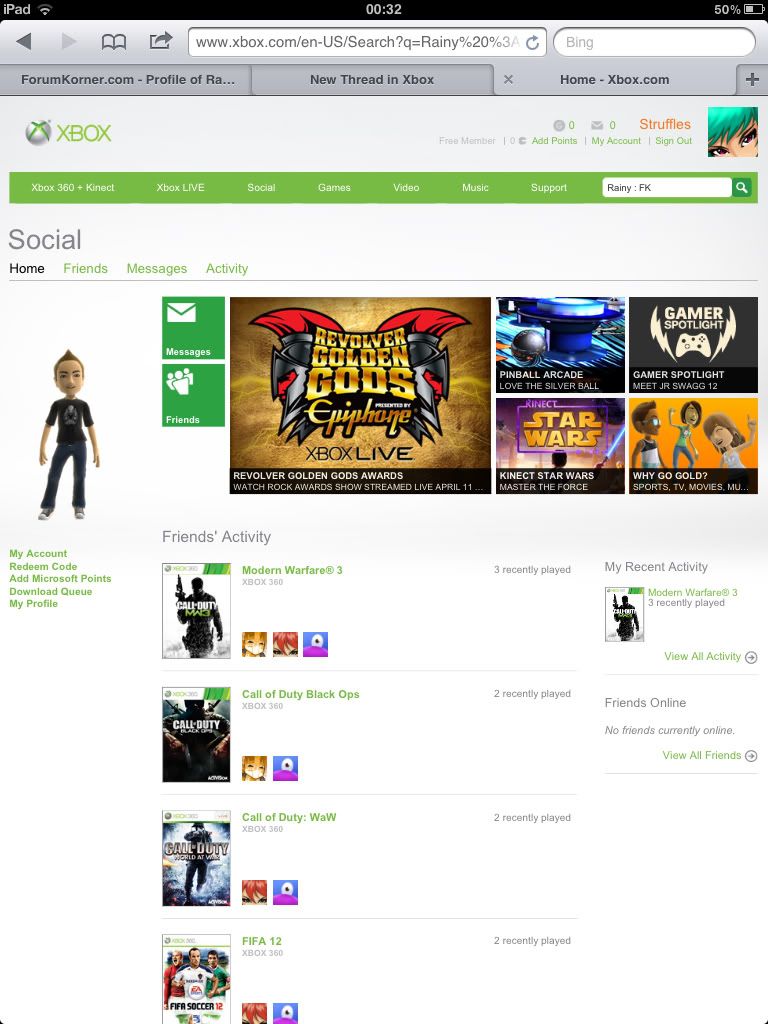This screenshot has width=768, height=1024.
Task: Open the Games menu in navigation bar
Action: (x=334, y=188)
